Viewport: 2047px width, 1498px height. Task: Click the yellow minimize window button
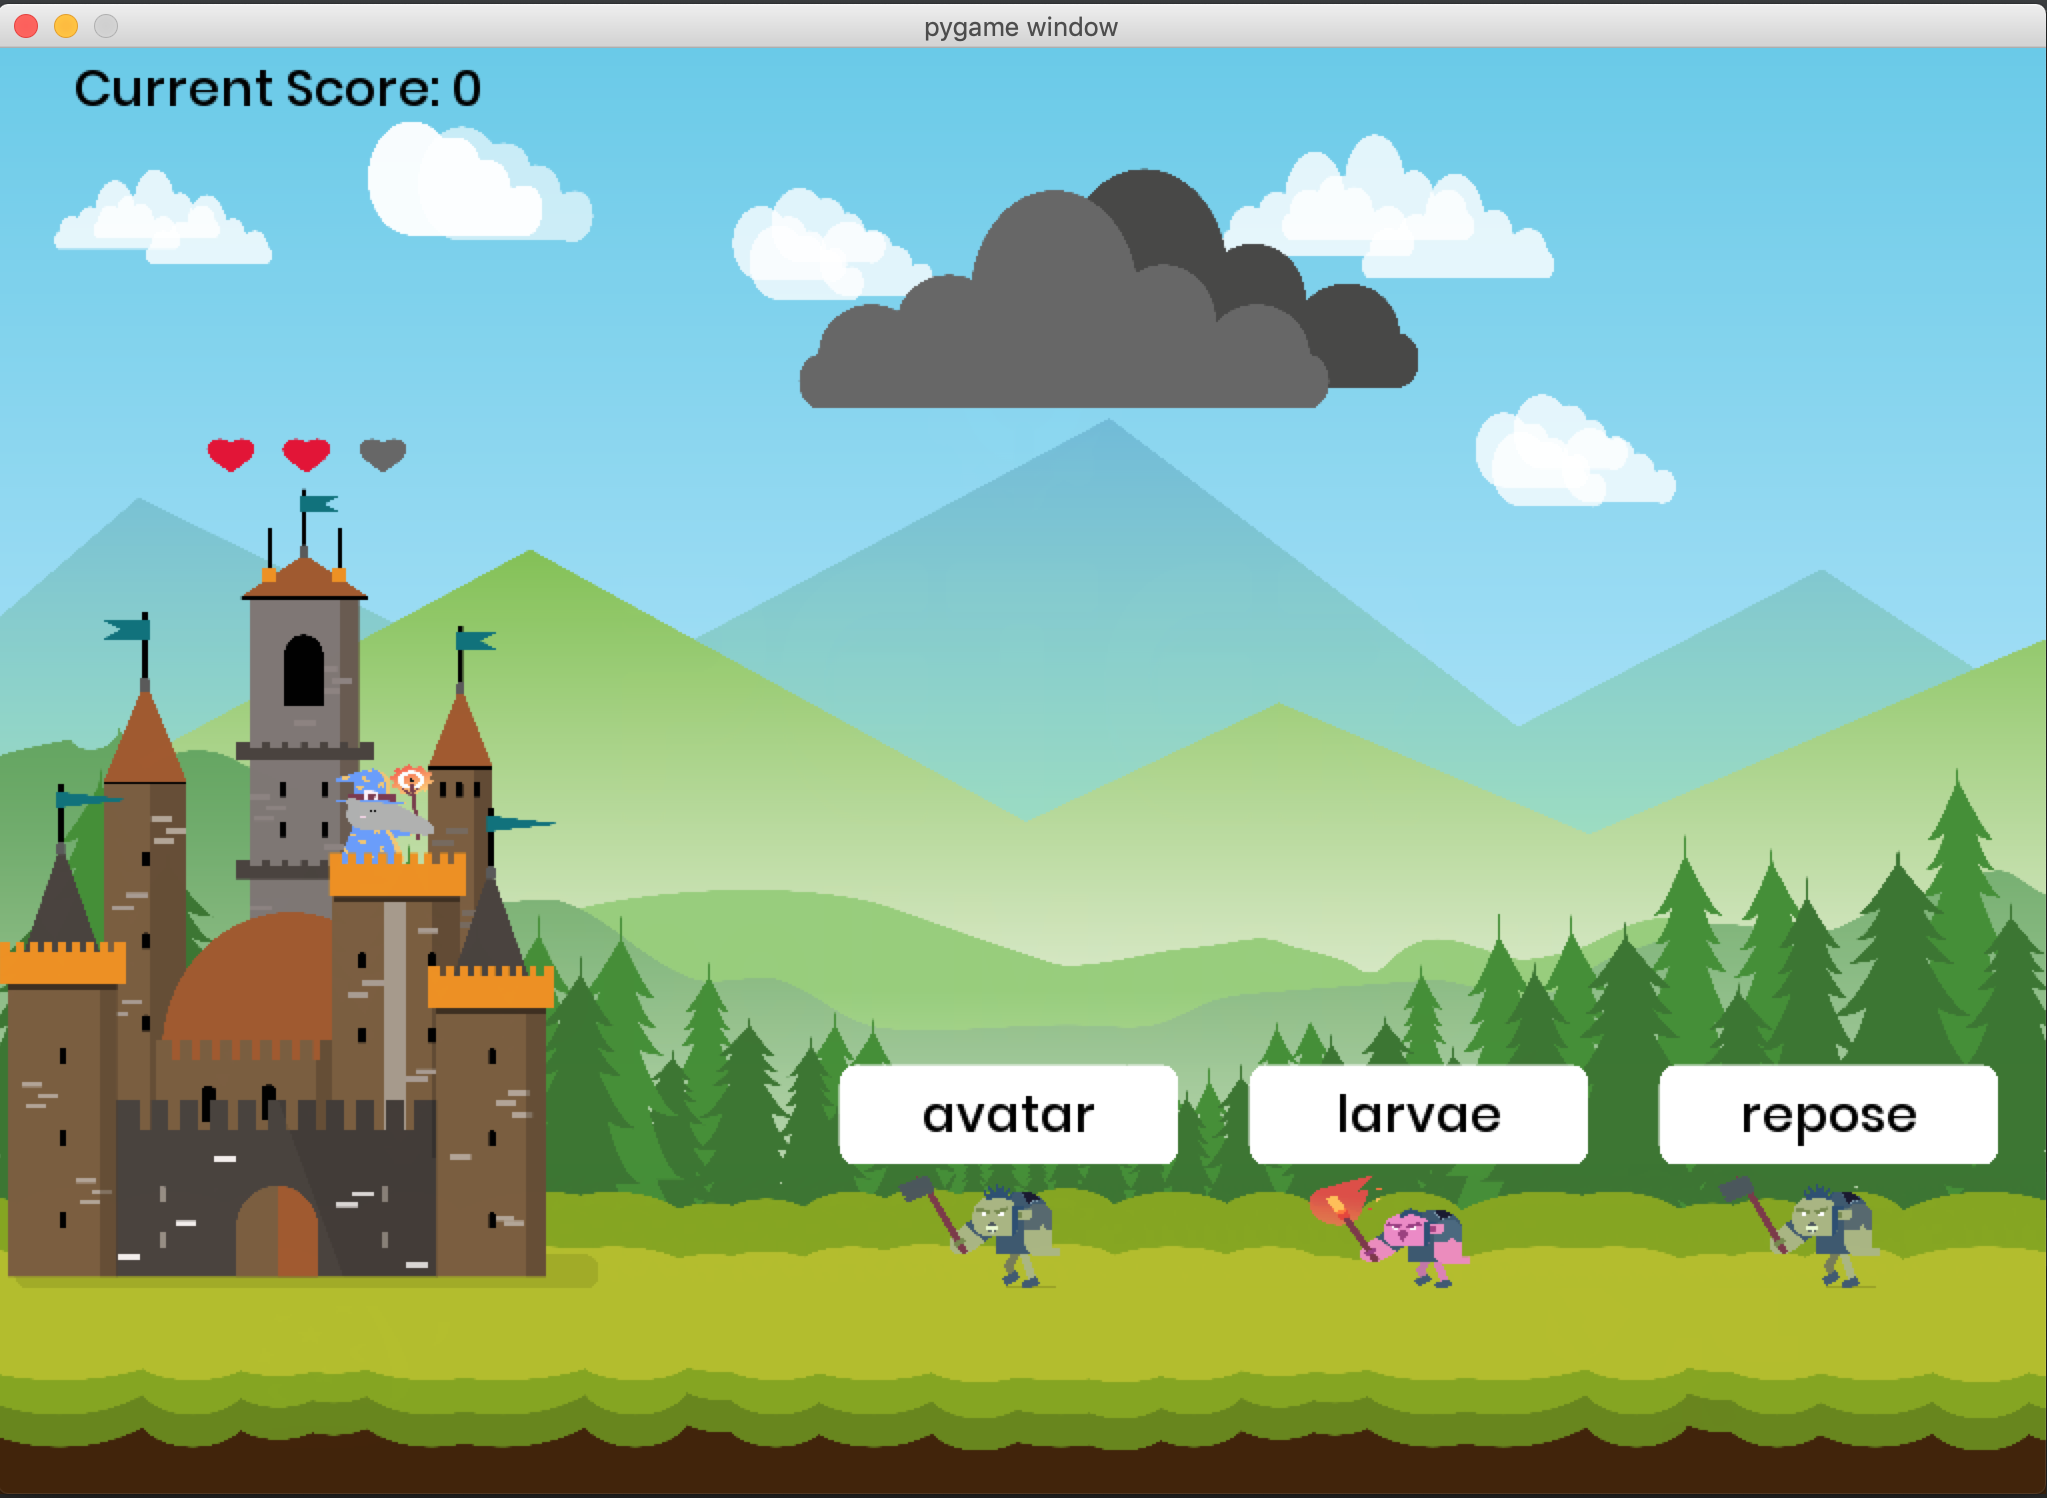66,26
